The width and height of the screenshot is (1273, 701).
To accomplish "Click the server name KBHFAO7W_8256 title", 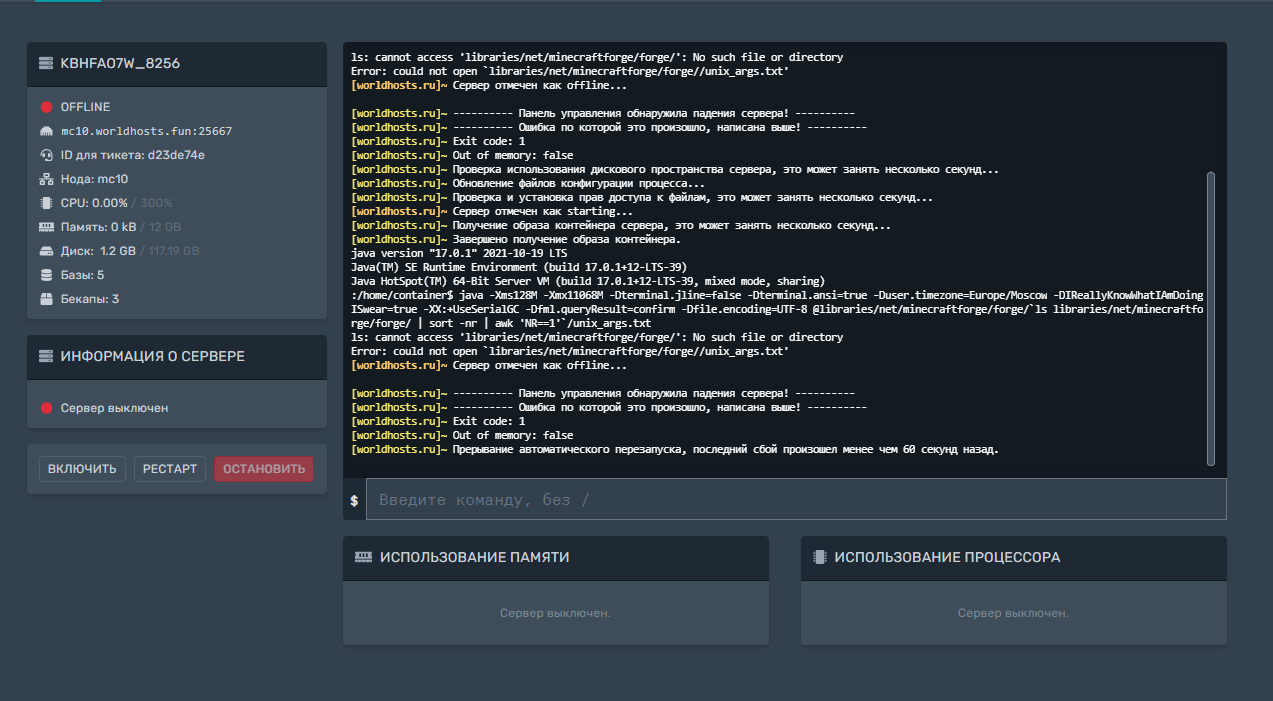I will (x=120, y=64).
